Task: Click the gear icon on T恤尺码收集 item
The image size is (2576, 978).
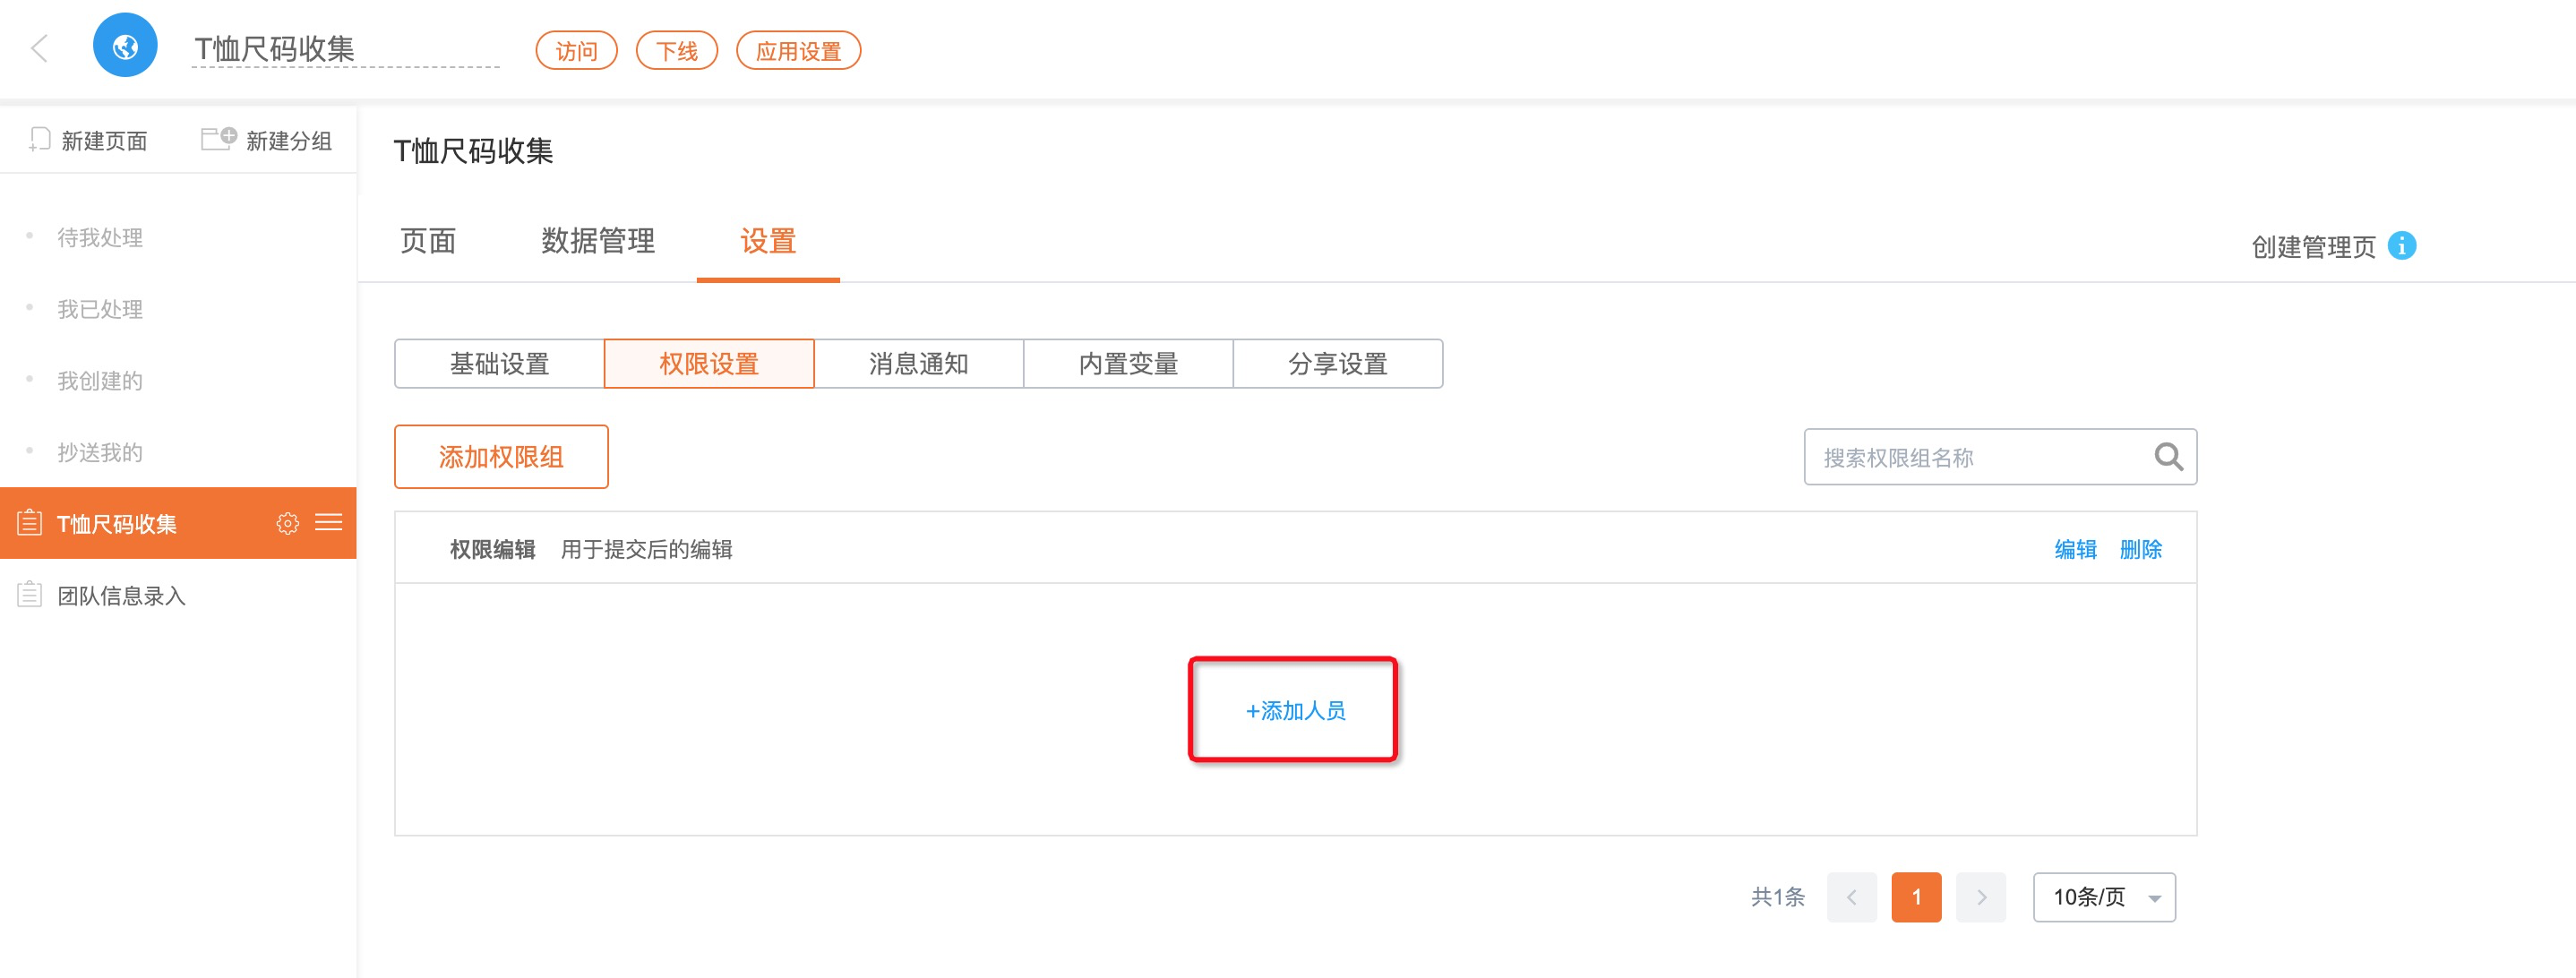Action: pyautogui.click(x=287, y=523)
